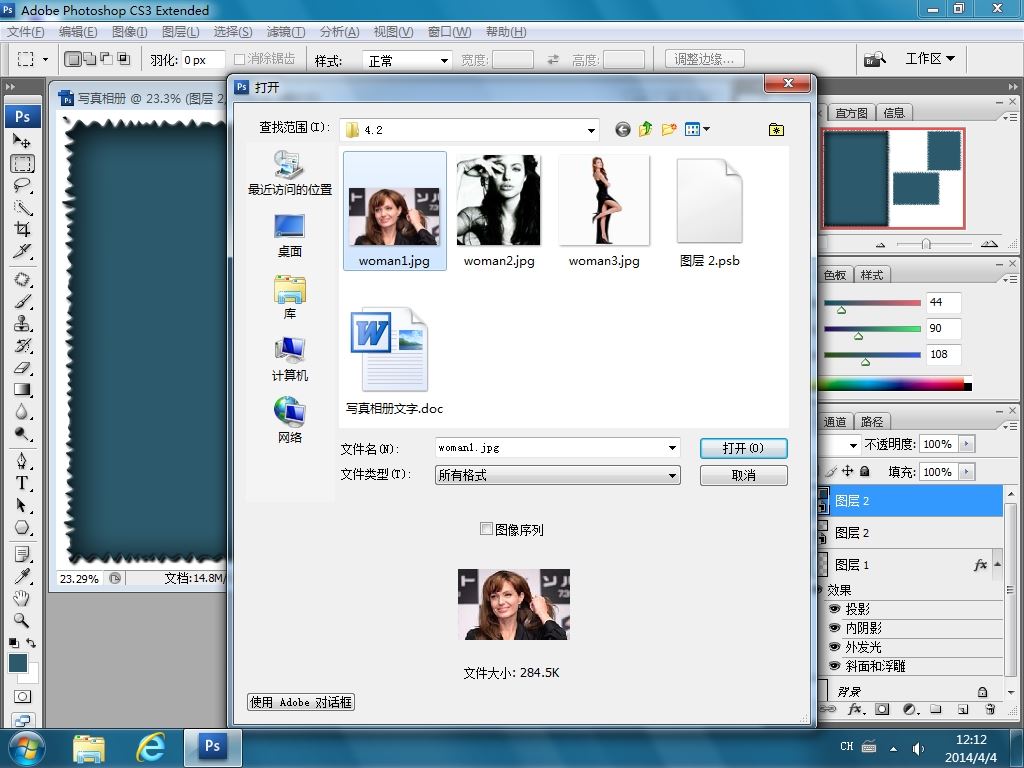The image size is (1024, 768).
Task: Click the 打开(O) button
Action: 743,448
